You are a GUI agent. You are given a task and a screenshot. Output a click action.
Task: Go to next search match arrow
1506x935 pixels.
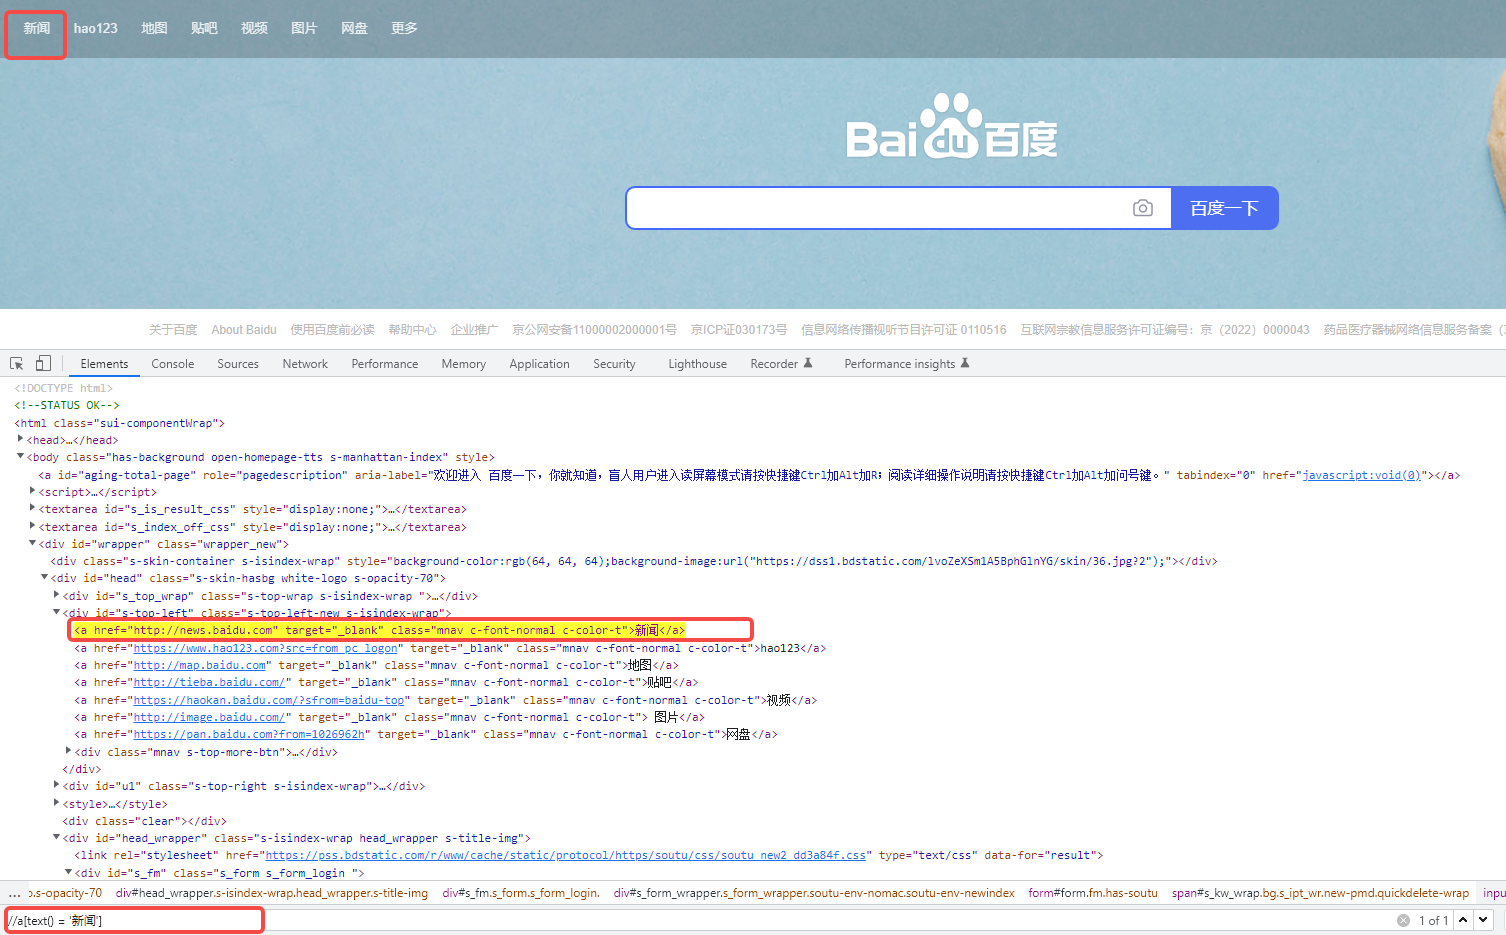[x=1484, y=920]
